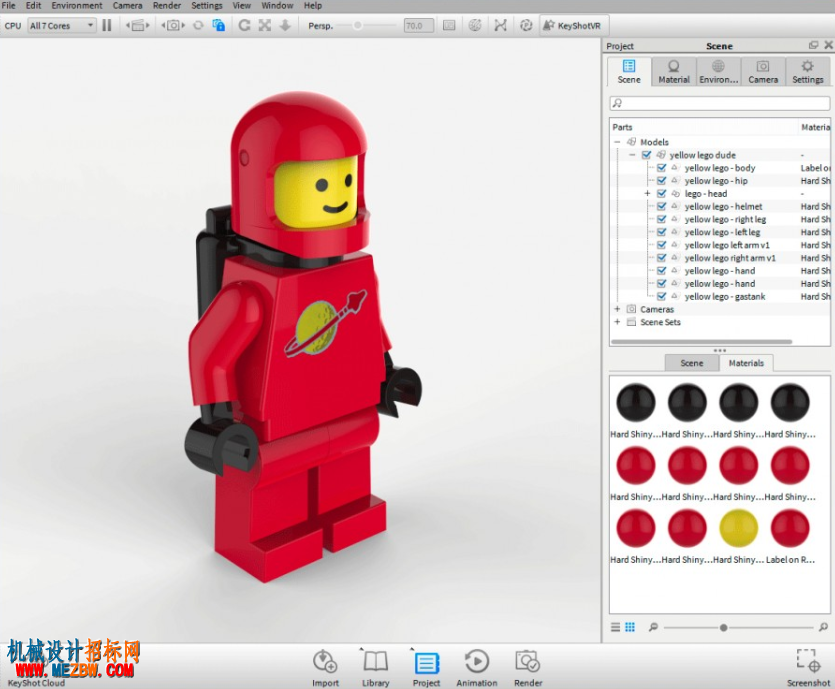Screen dimensions: 835x689
Task: Switch to list view in the materials panel
Action: (x=615, y=627)
